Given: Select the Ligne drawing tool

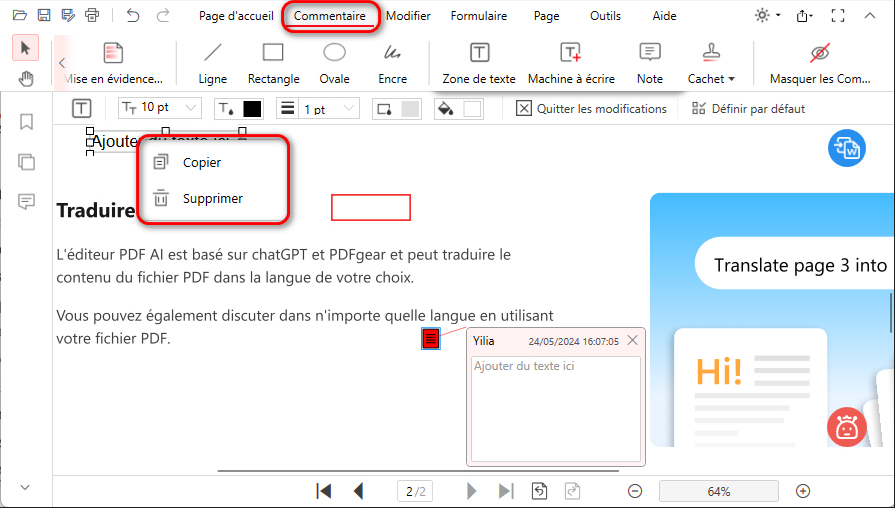Looking at the screenshot, I should click(212, 63).
